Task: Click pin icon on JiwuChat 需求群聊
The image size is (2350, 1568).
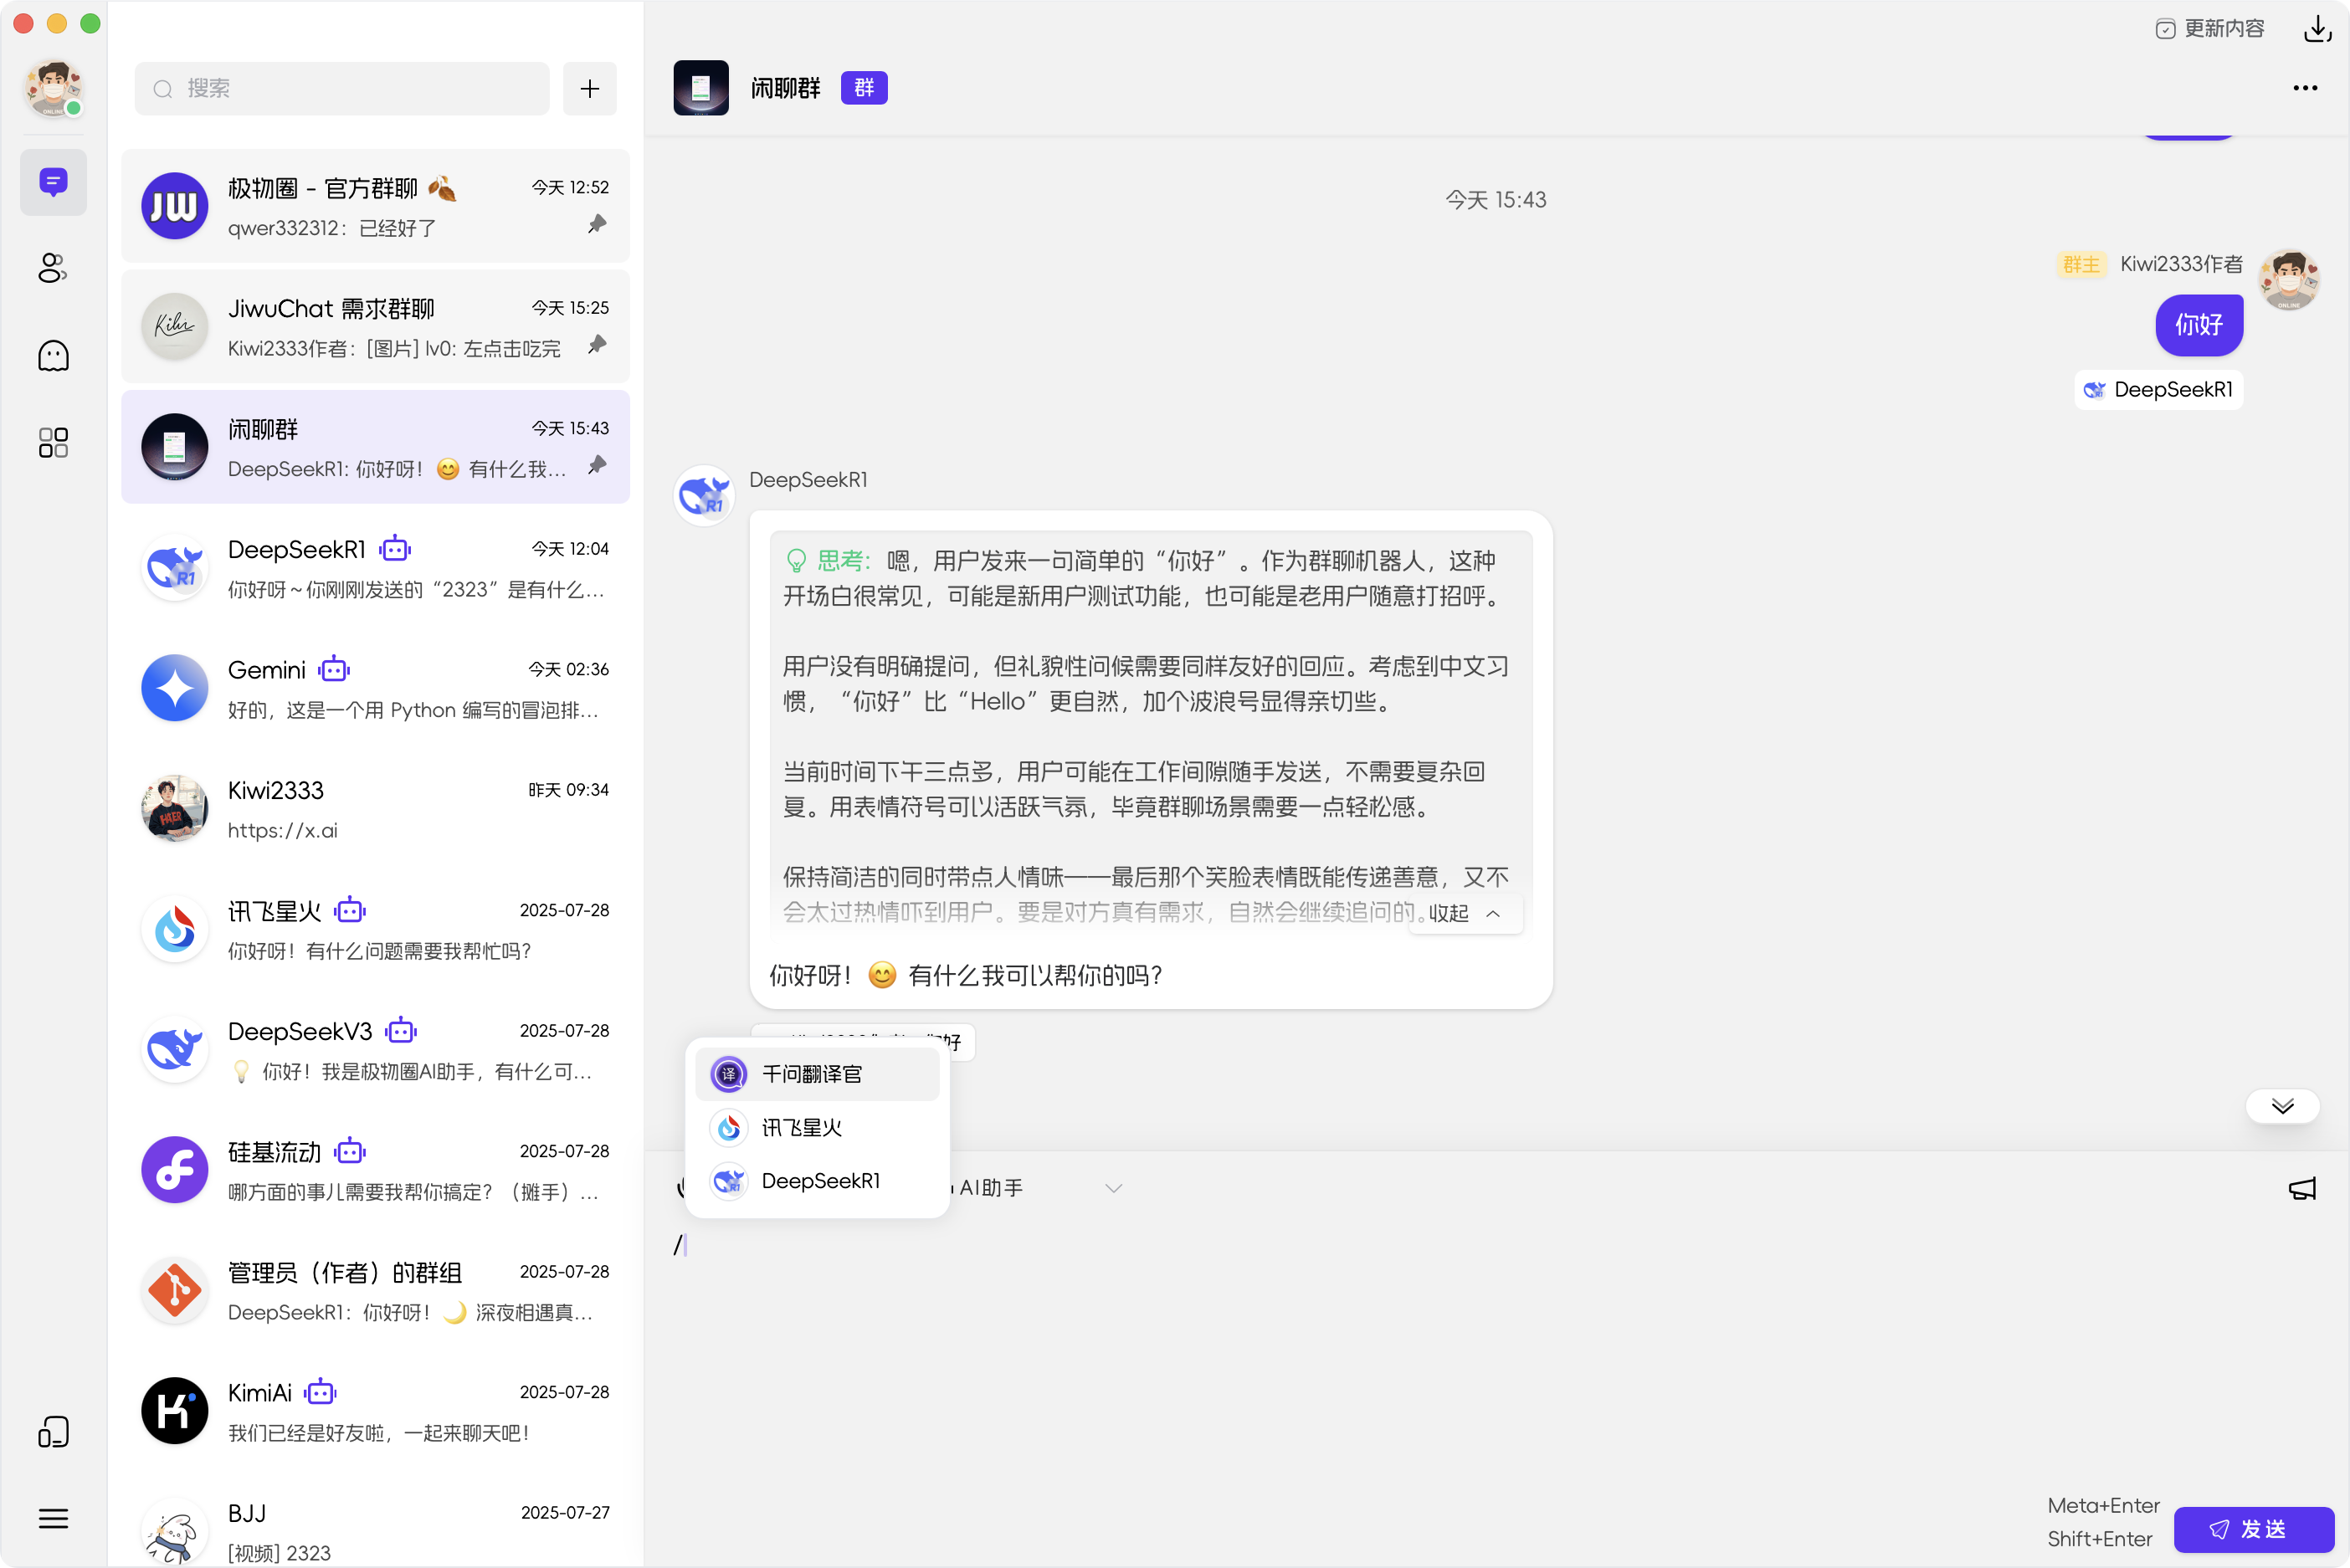Action: pyautogui.click(x=597, y=345)
